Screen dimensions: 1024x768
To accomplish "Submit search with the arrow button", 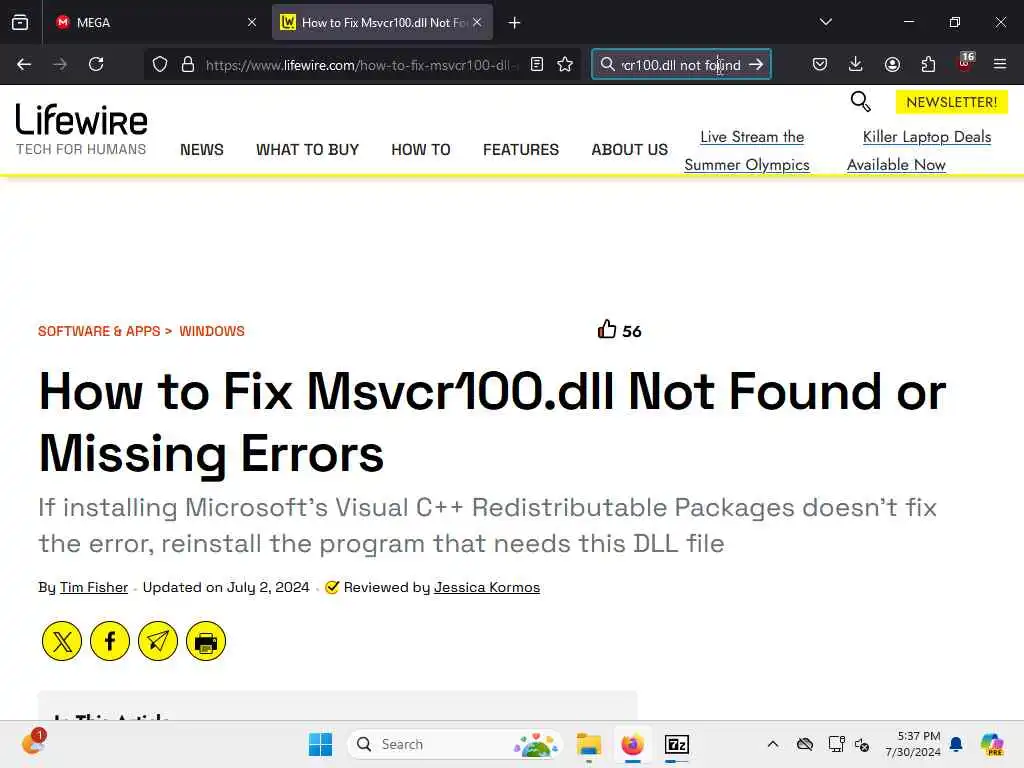I will 756,65.
